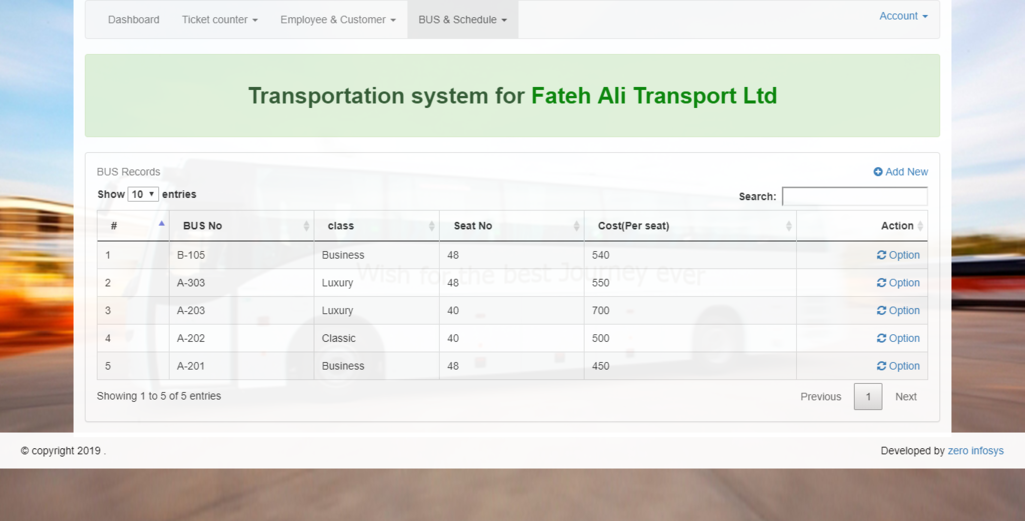Sort table by Cost(Per seat) column
1025x521 pixels.
(x=689, y=226)
